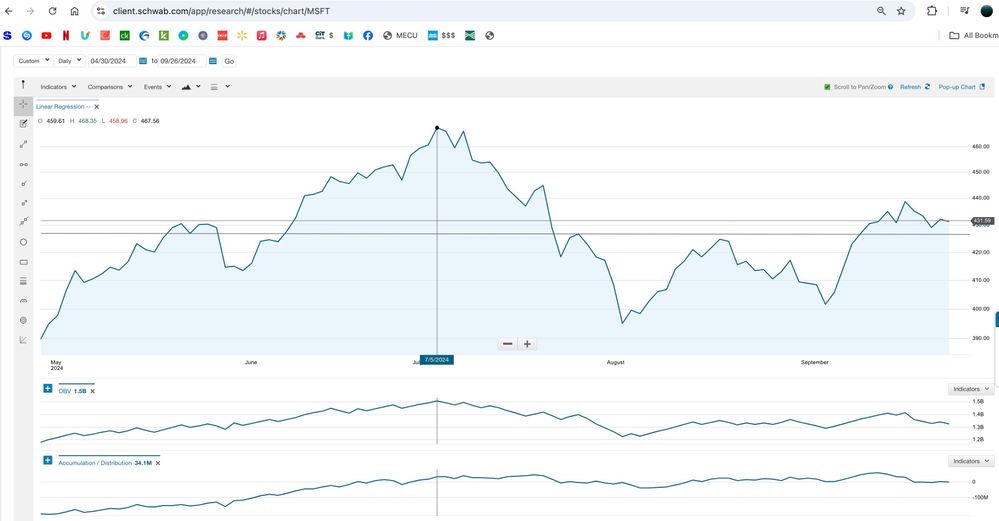Open the Custom time range dropdown
This screenshot has height=521, width=999.
33,61
